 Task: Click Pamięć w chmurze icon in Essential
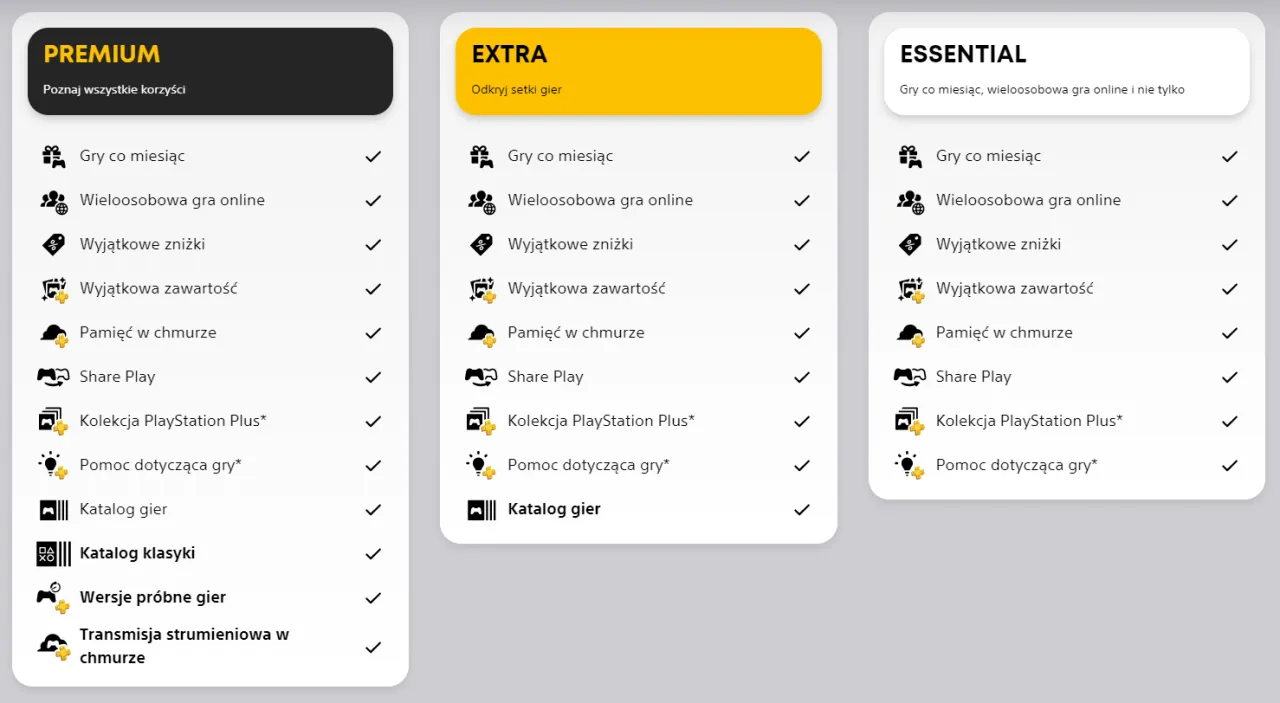[x=909, y=333]
